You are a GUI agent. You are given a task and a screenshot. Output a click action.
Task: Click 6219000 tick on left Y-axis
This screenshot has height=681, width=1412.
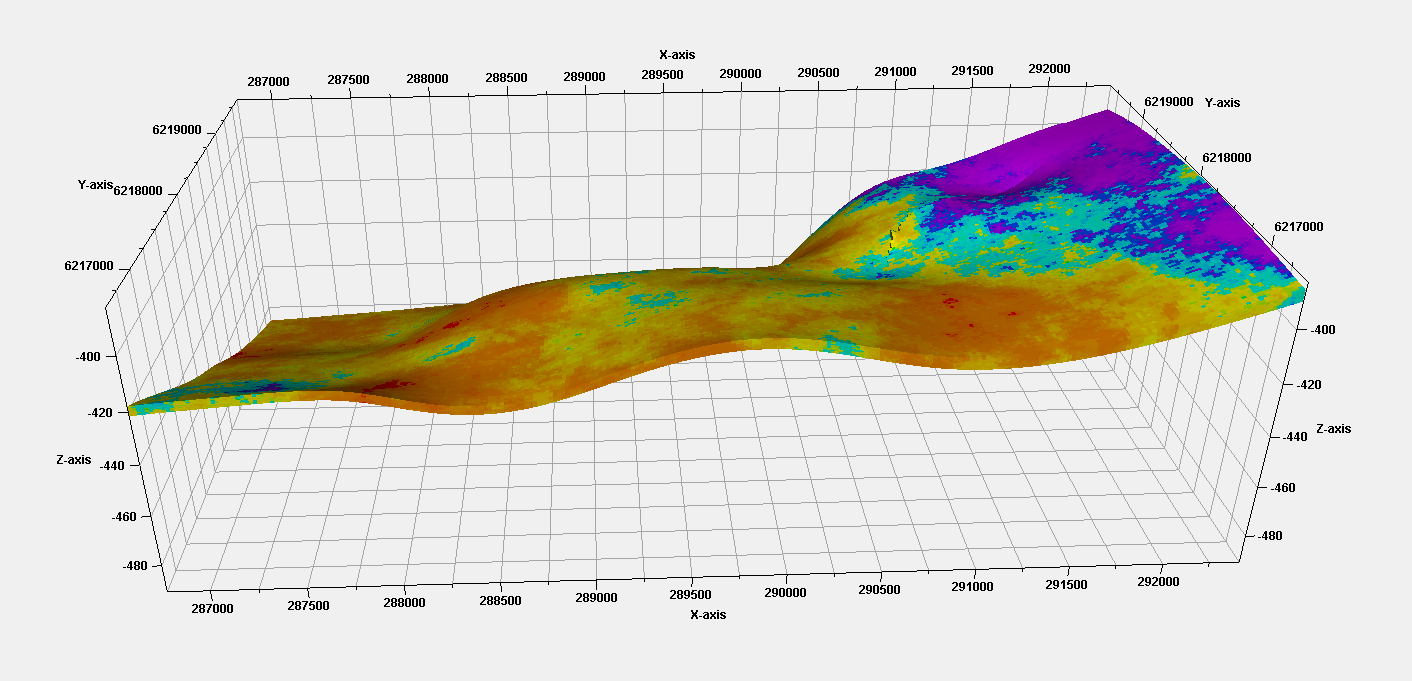tap(178, 130)
